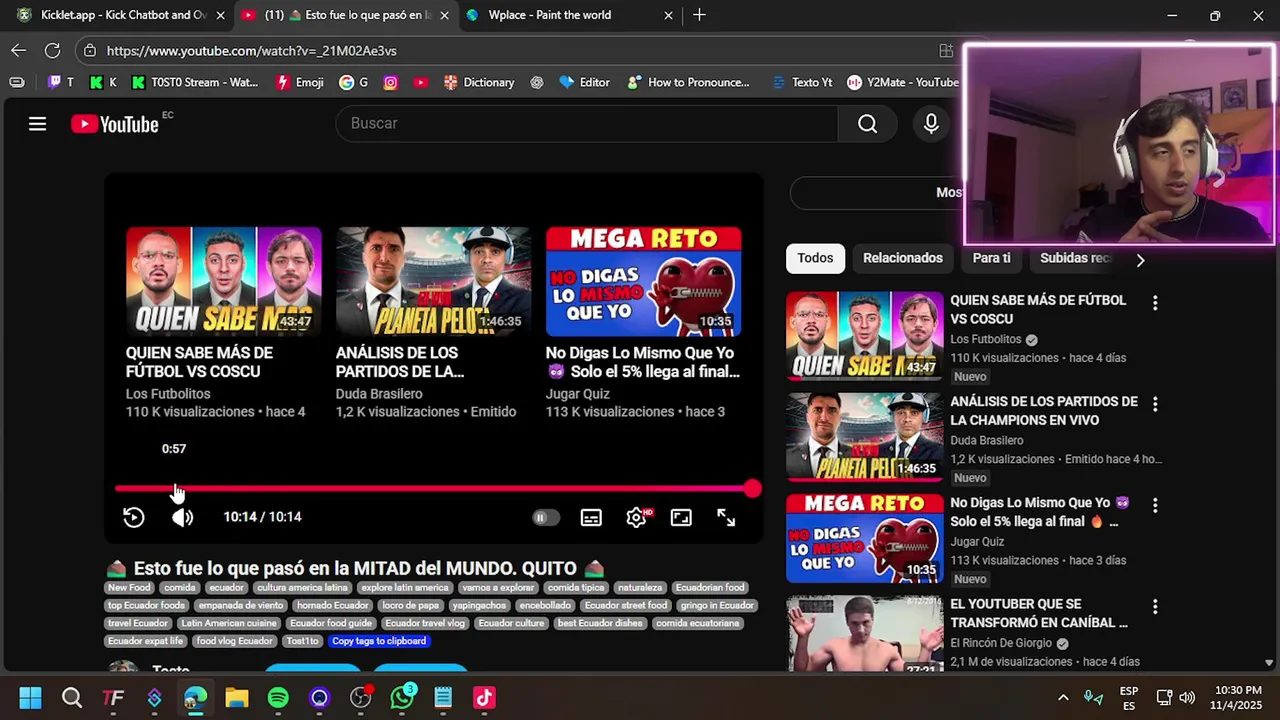The width and height of the screenshot is (1280, 720).
Task: Open the Windows Start menu
Action: pyautogui.click(x=30, y=697)
